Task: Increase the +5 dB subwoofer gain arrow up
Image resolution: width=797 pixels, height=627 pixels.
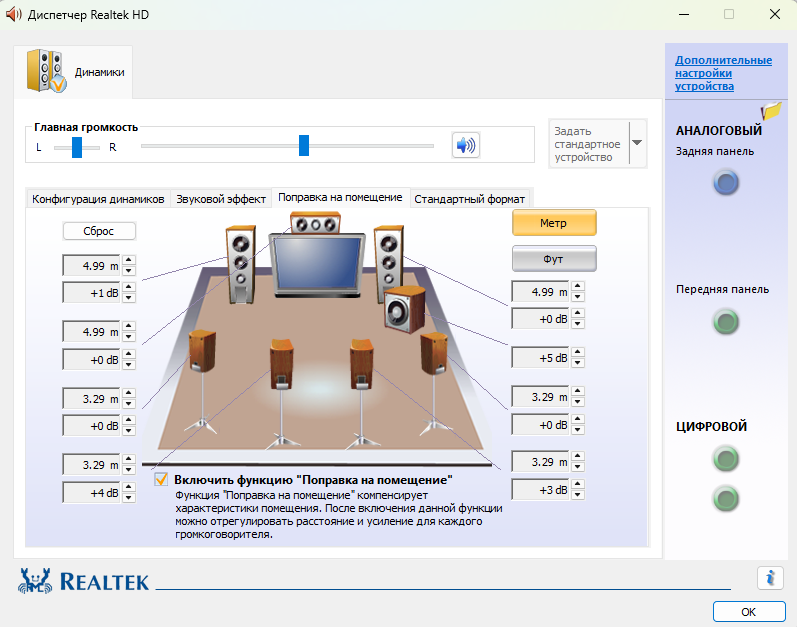Action: coord(578,352)
